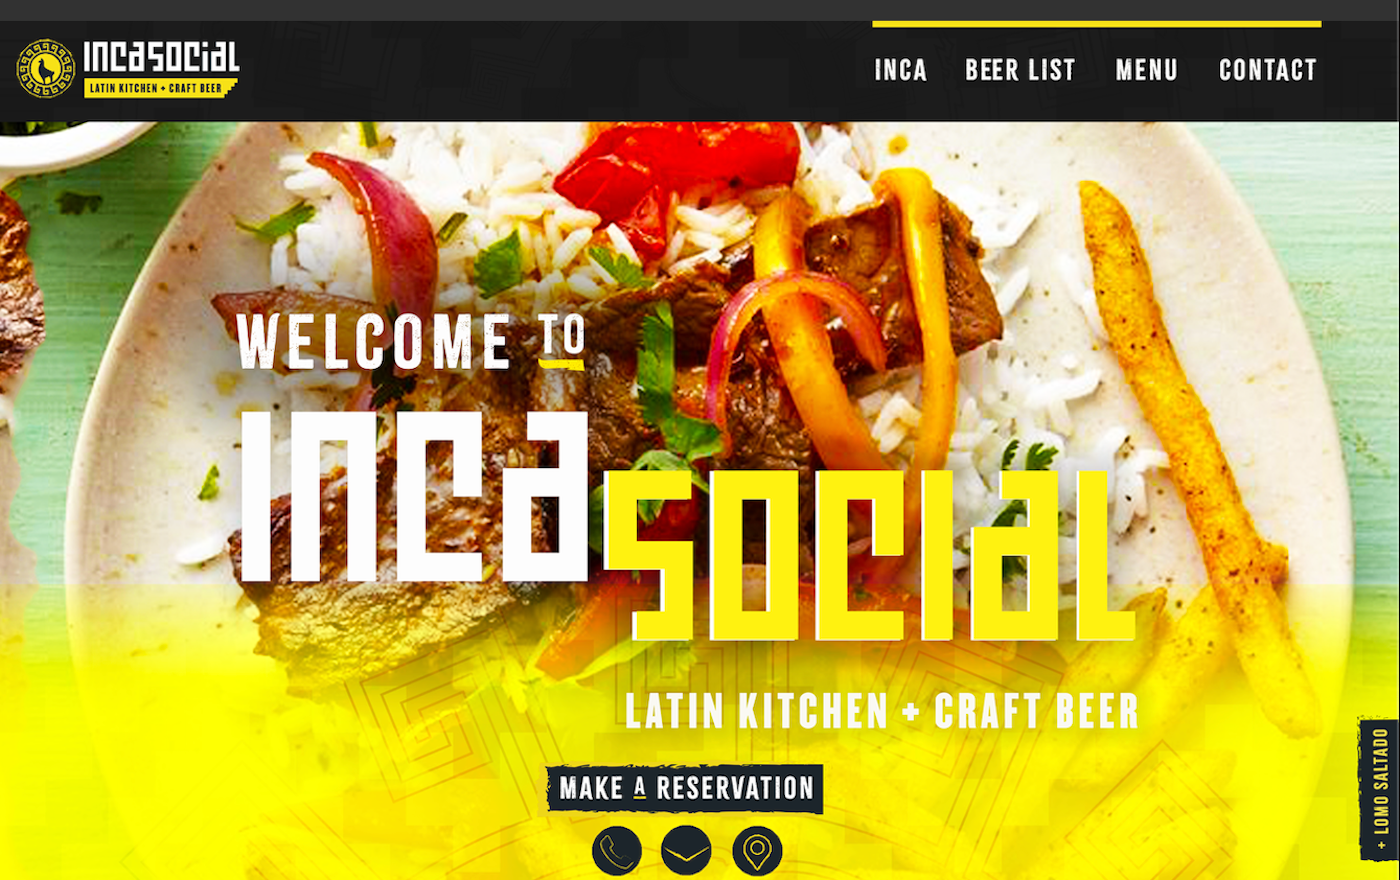Screen dimensions: 1400x880
Task: Click the Make a Reservation button
Action: [685, 788]
